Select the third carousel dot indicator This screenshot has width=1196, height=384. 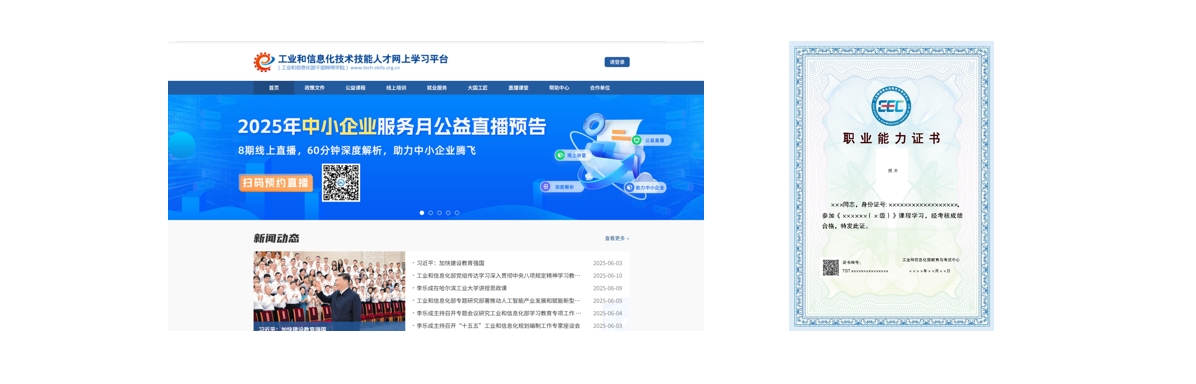[439, 213]
